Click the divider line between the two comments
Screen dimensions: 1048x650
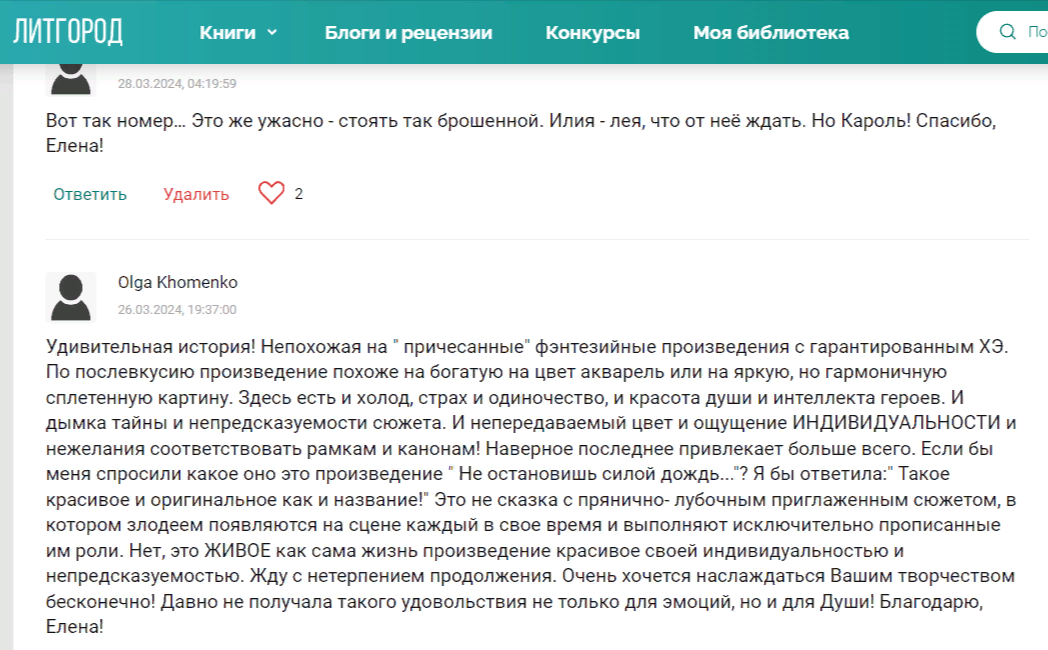[x=536, y=239]
